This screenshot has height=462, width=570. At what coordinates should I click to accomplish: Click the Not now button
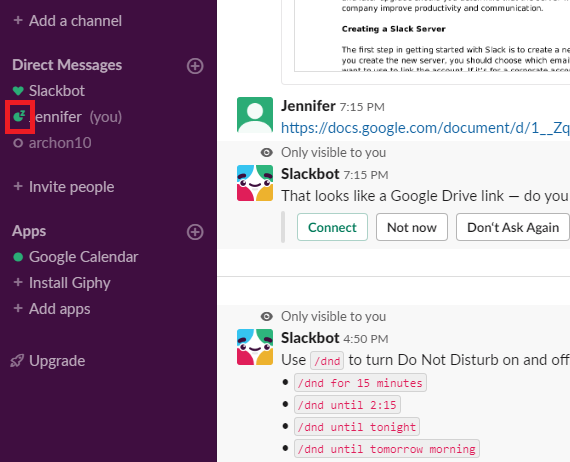(412, 228)
